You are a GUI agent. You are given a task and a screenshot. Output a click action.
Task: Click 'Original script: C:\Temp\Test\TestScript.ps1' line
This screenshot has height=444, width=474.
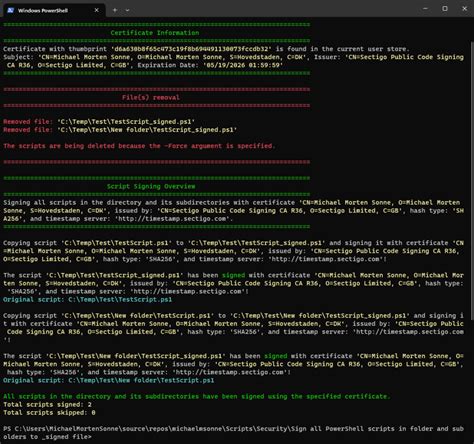point(88,299)
